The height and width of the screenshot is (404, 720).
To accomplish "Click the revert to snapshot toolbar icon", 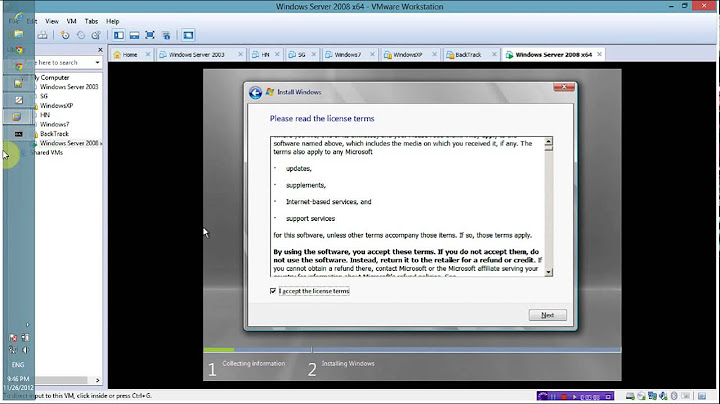I will point(81,35).
